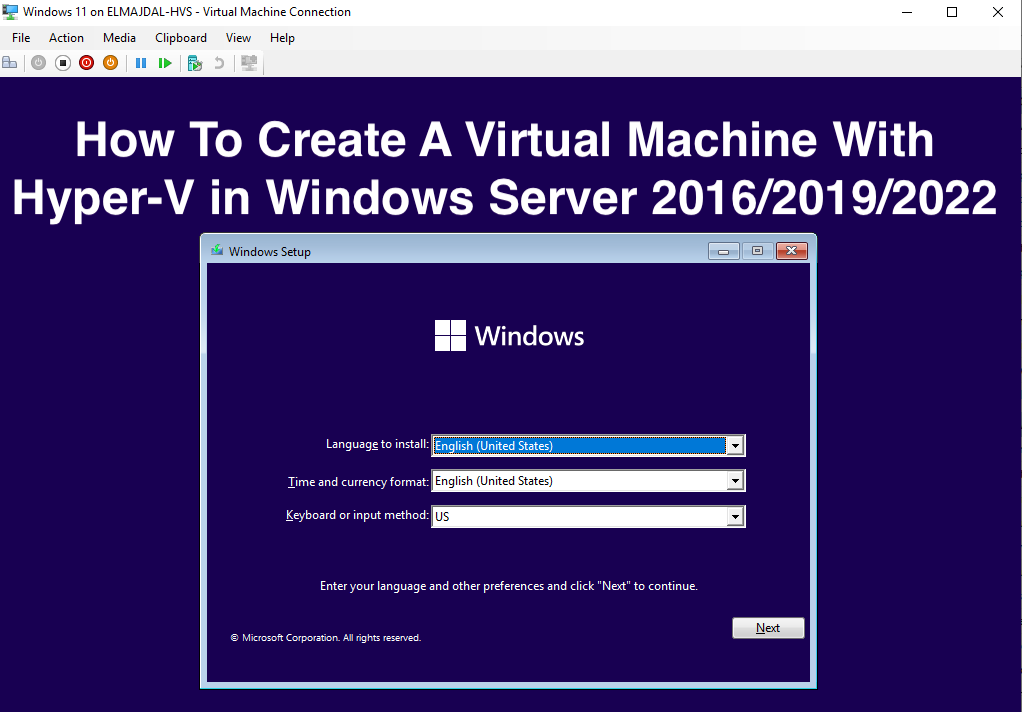1022x712 pixels.
Task: Expand the Language to install dropdown
Action: pos(735,445)
